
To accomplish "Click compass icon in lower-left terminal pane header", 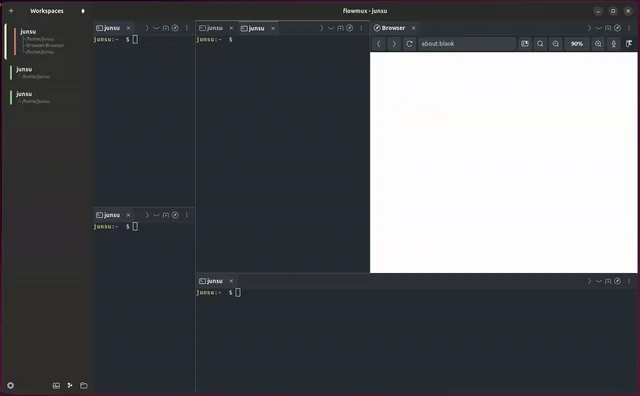I will (175, 215).
